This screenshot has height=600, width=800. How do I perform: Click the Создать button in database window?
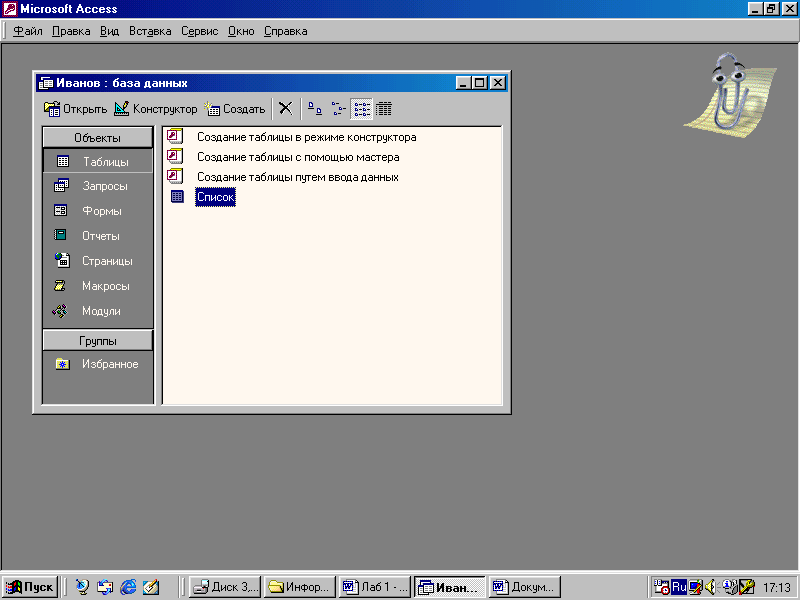click(234, 109)
